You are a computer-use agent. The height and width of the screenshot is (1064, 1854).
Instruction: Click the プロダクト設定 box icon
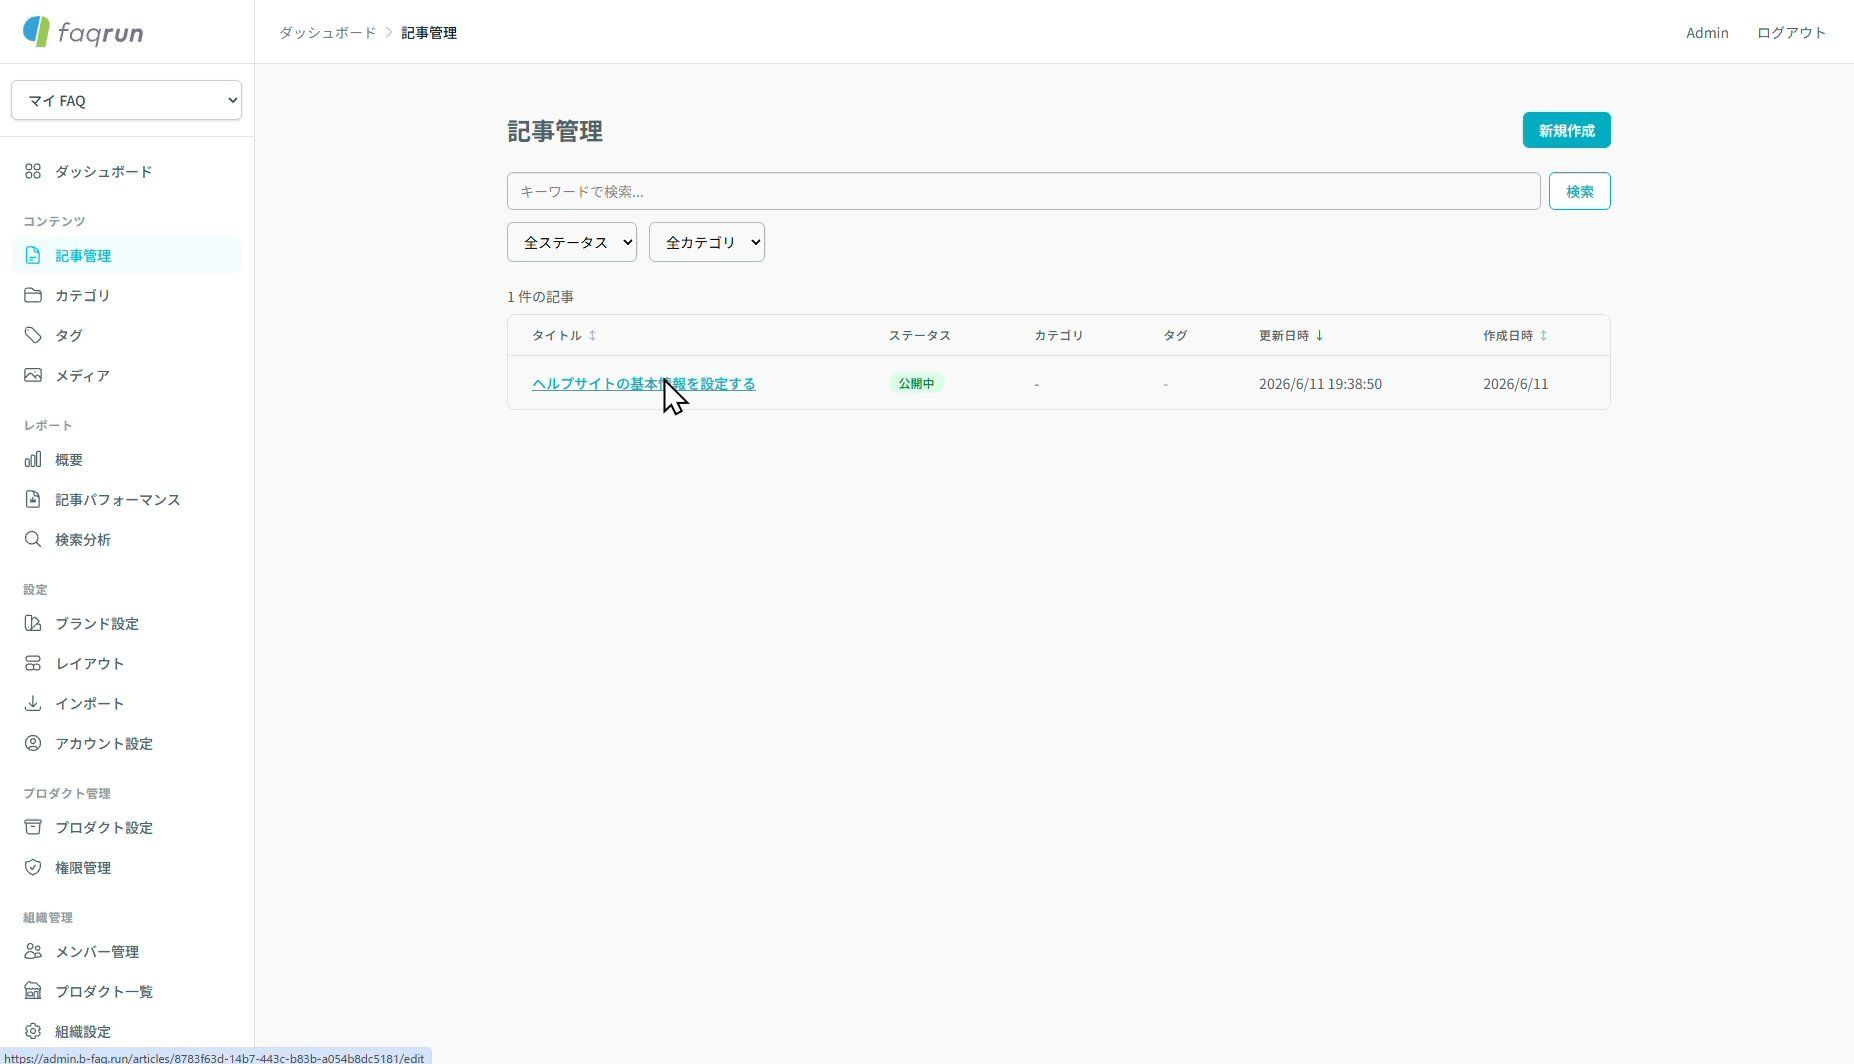coord(33,827)
